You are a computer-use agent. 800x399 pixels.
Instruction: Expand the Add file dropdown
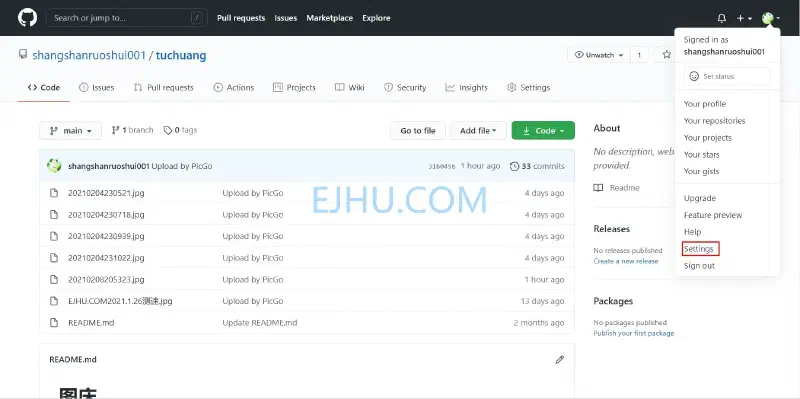pos(478,131)
